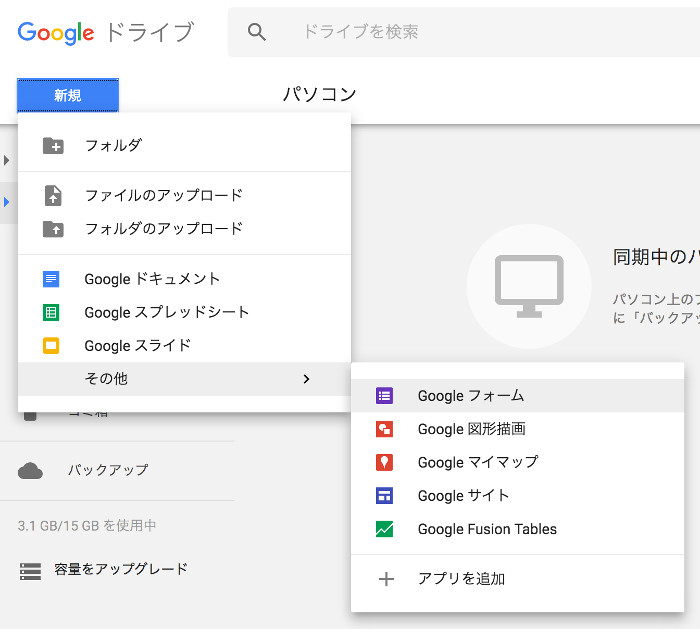Select Google Fusion Tables in the submenu
The image size is (700, 629).
[x=517, y=529]
